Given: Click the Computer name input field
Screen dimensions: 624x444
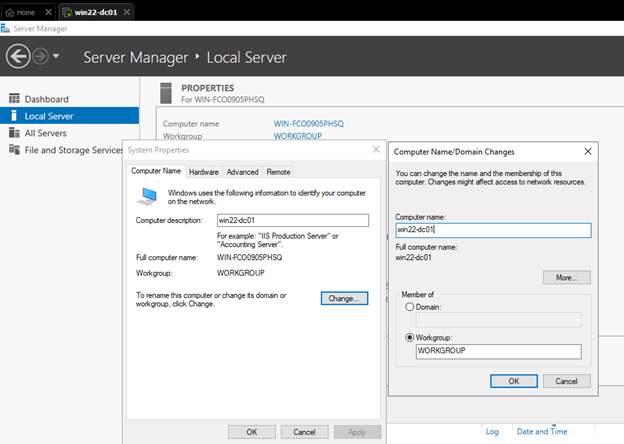Looking at the screenshot, I should [492, 230].
